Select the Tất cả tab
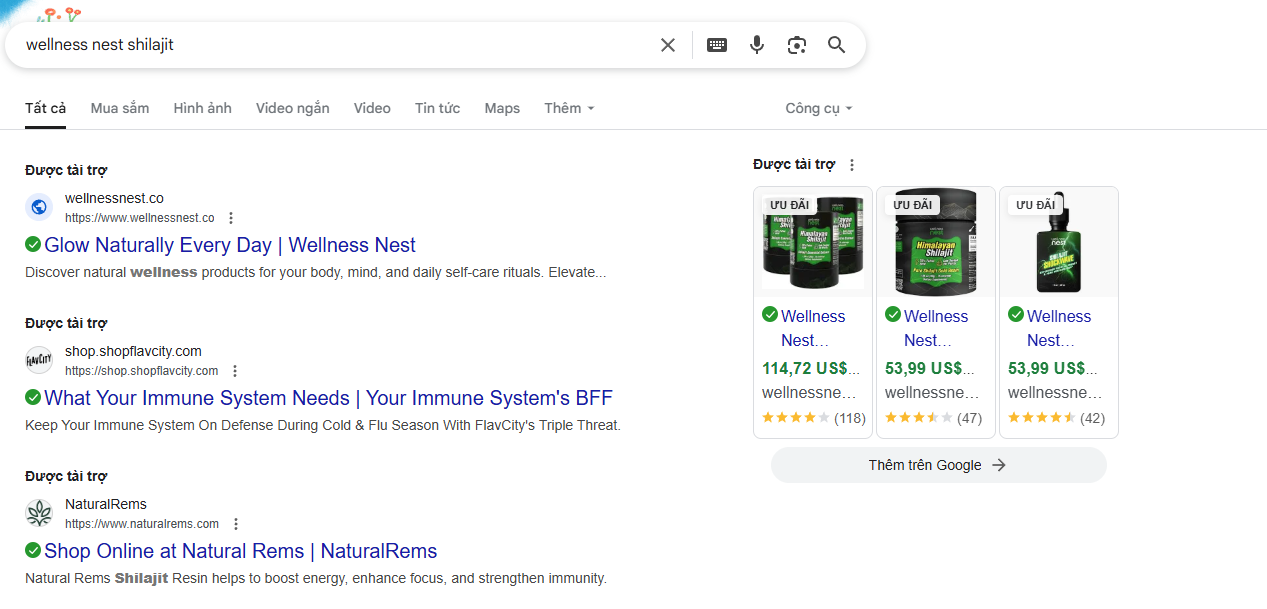The width and height of the screenshot is (1267, 609). pyautogui.click(x=46, y=108)
